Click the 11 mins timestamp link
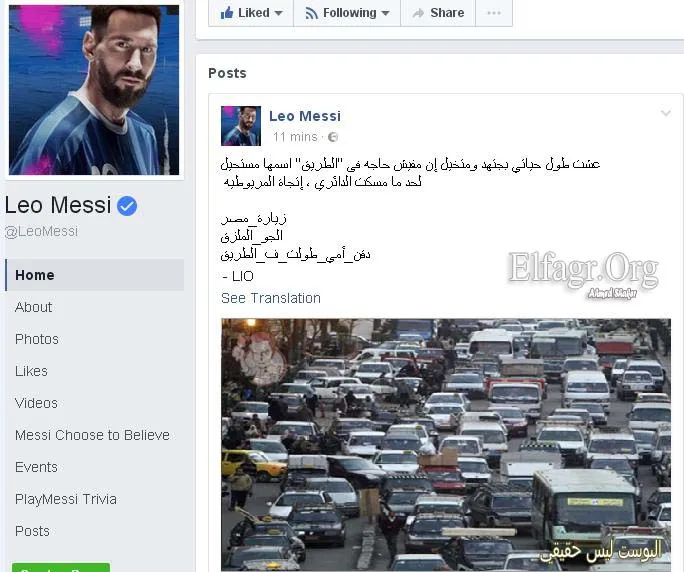The image size is (684, 572). [x=295, y=137]
